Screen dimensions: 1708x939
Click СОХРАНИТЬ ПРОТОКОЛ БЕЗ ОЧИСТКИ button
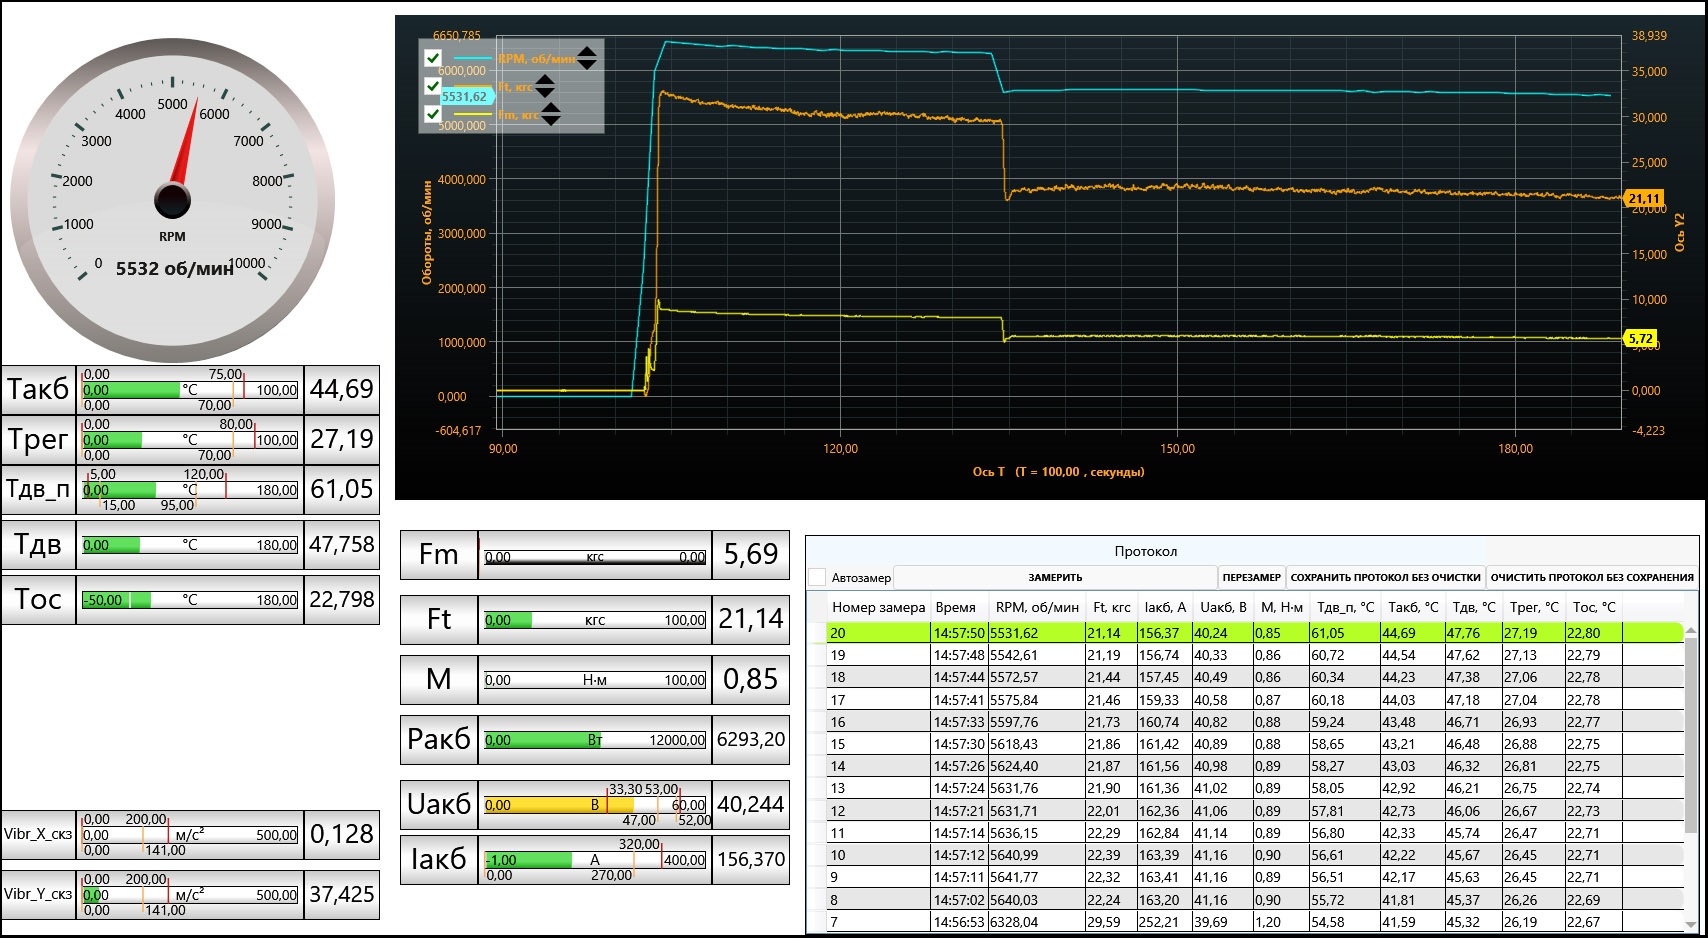click(x=1385, y=577)
